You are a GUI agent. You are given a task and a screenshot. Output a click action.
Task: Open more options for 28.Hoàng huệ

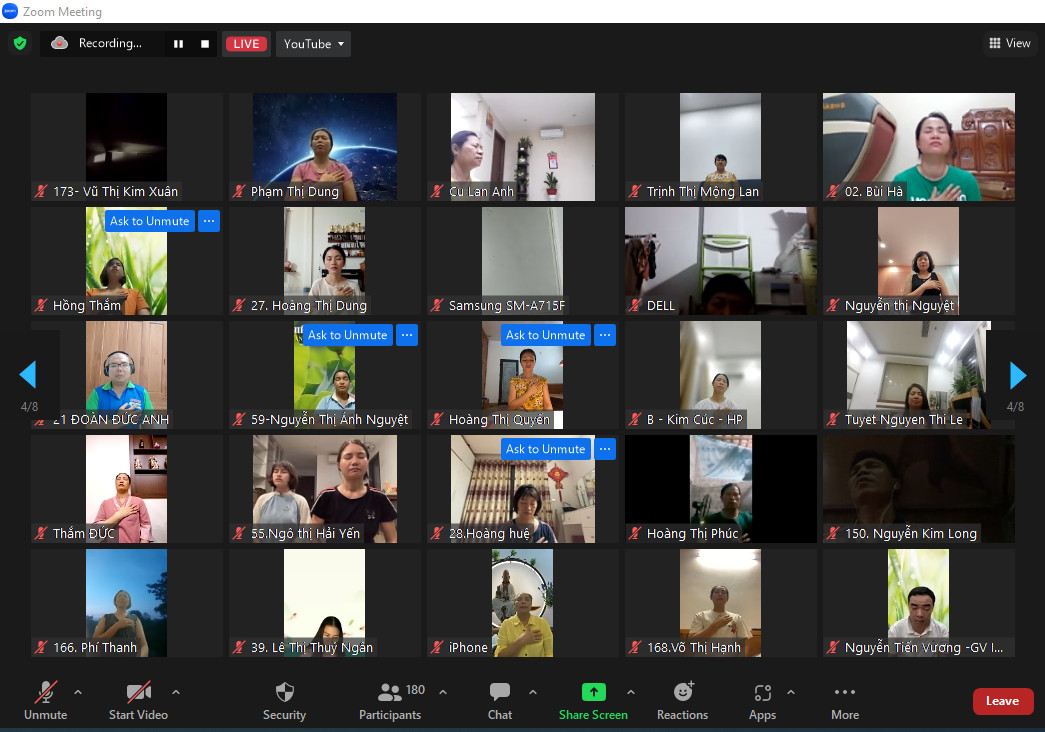point(604,449)
